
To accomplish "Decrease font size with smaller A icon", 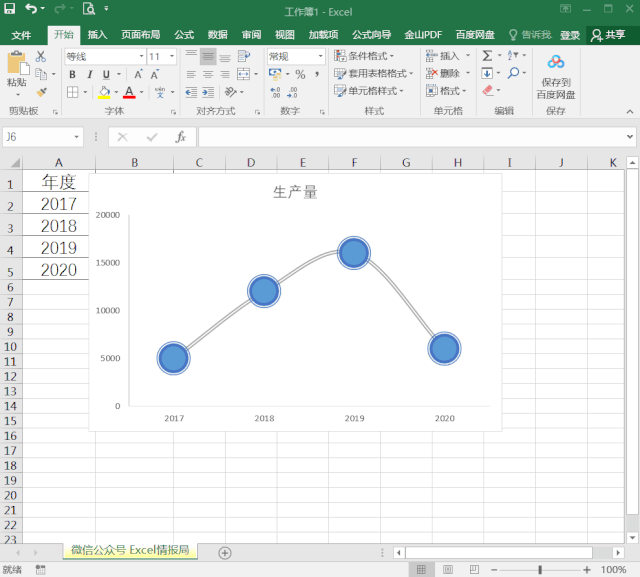I will (x=154, y=74).
